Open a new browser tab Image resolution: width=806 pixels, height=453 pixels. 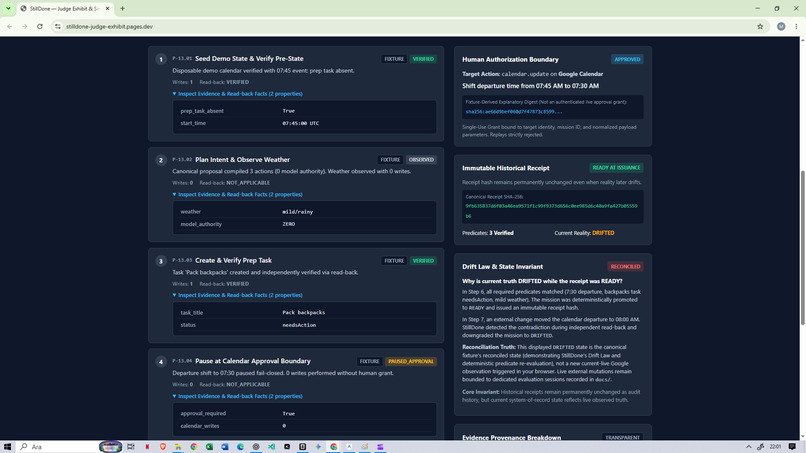click(x=122, y=8)
